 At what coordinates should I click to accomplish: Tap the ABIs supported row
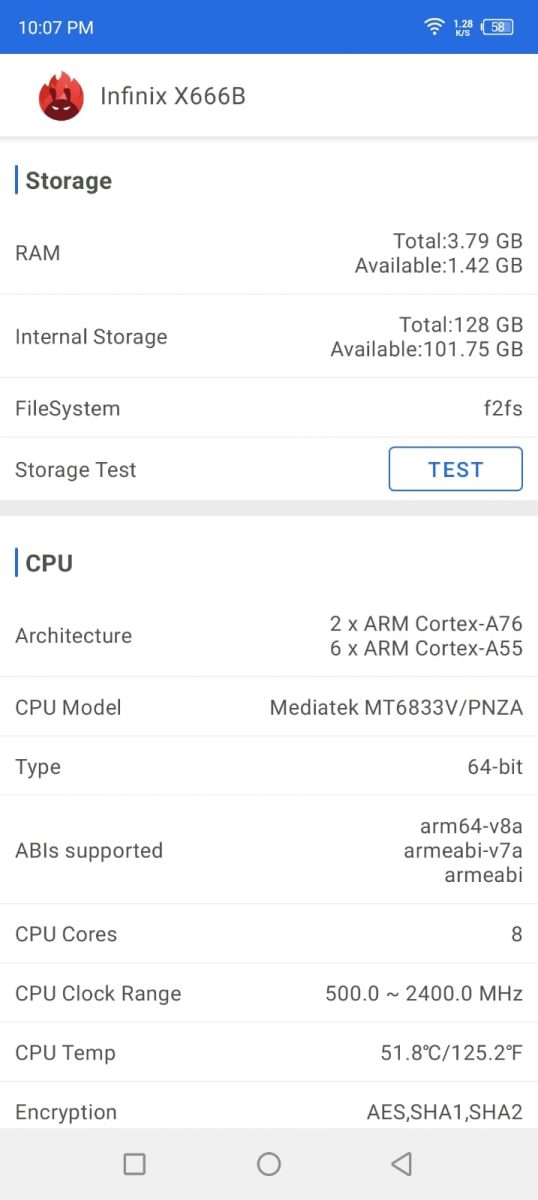pos(269,851)
